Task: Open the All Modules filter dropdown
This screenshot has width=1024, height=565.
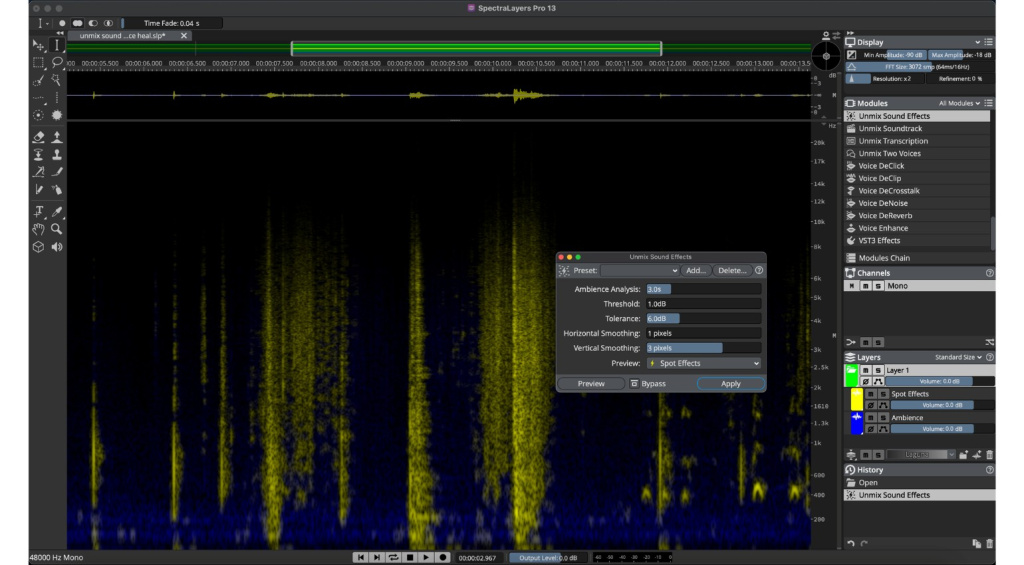Action: click(x=959, y=103)
